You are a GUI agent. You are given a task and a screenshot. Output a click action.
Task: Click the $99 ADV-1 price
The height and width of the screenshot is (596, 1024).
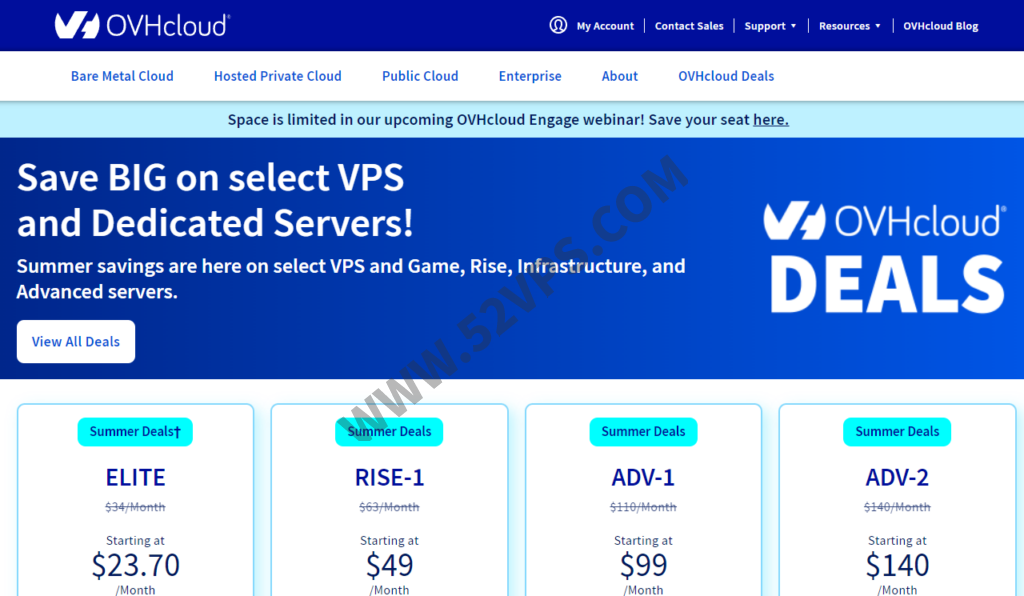643,565
